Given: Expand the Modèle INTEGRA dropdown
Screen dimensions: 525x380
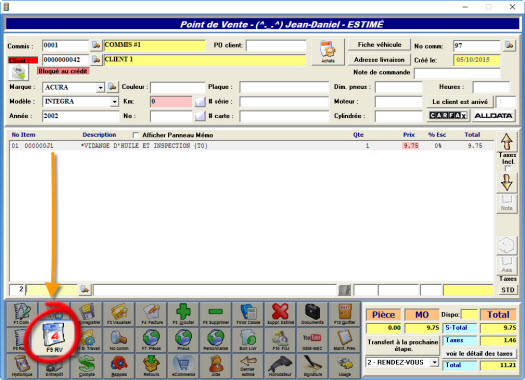Looking at the screenshot, I should [x=115, y=101].
